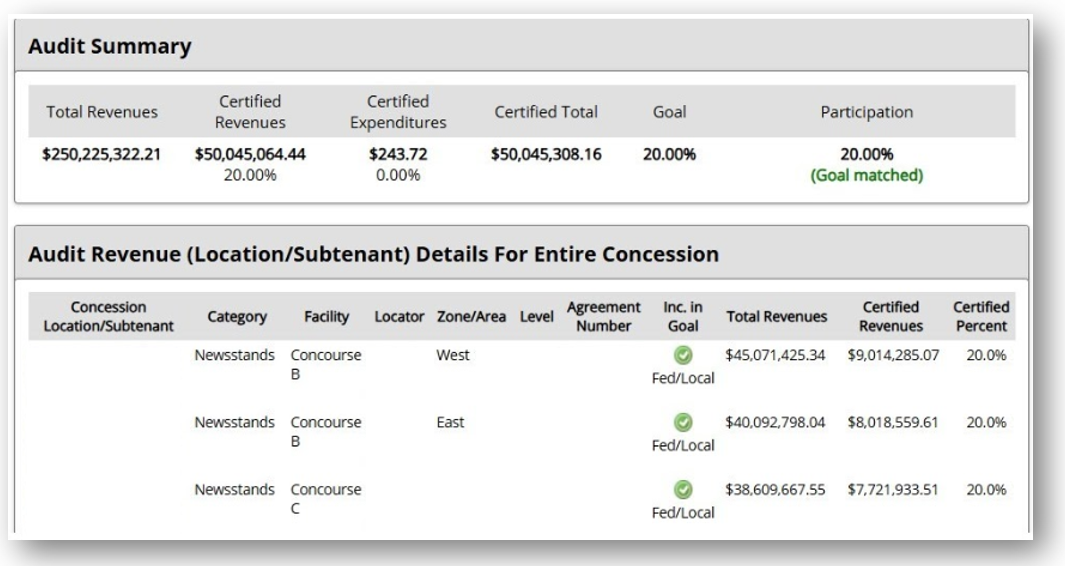Click total revenues $45,071,425.34 in West row
The image size is (1065, 566).
click(776, 355)
